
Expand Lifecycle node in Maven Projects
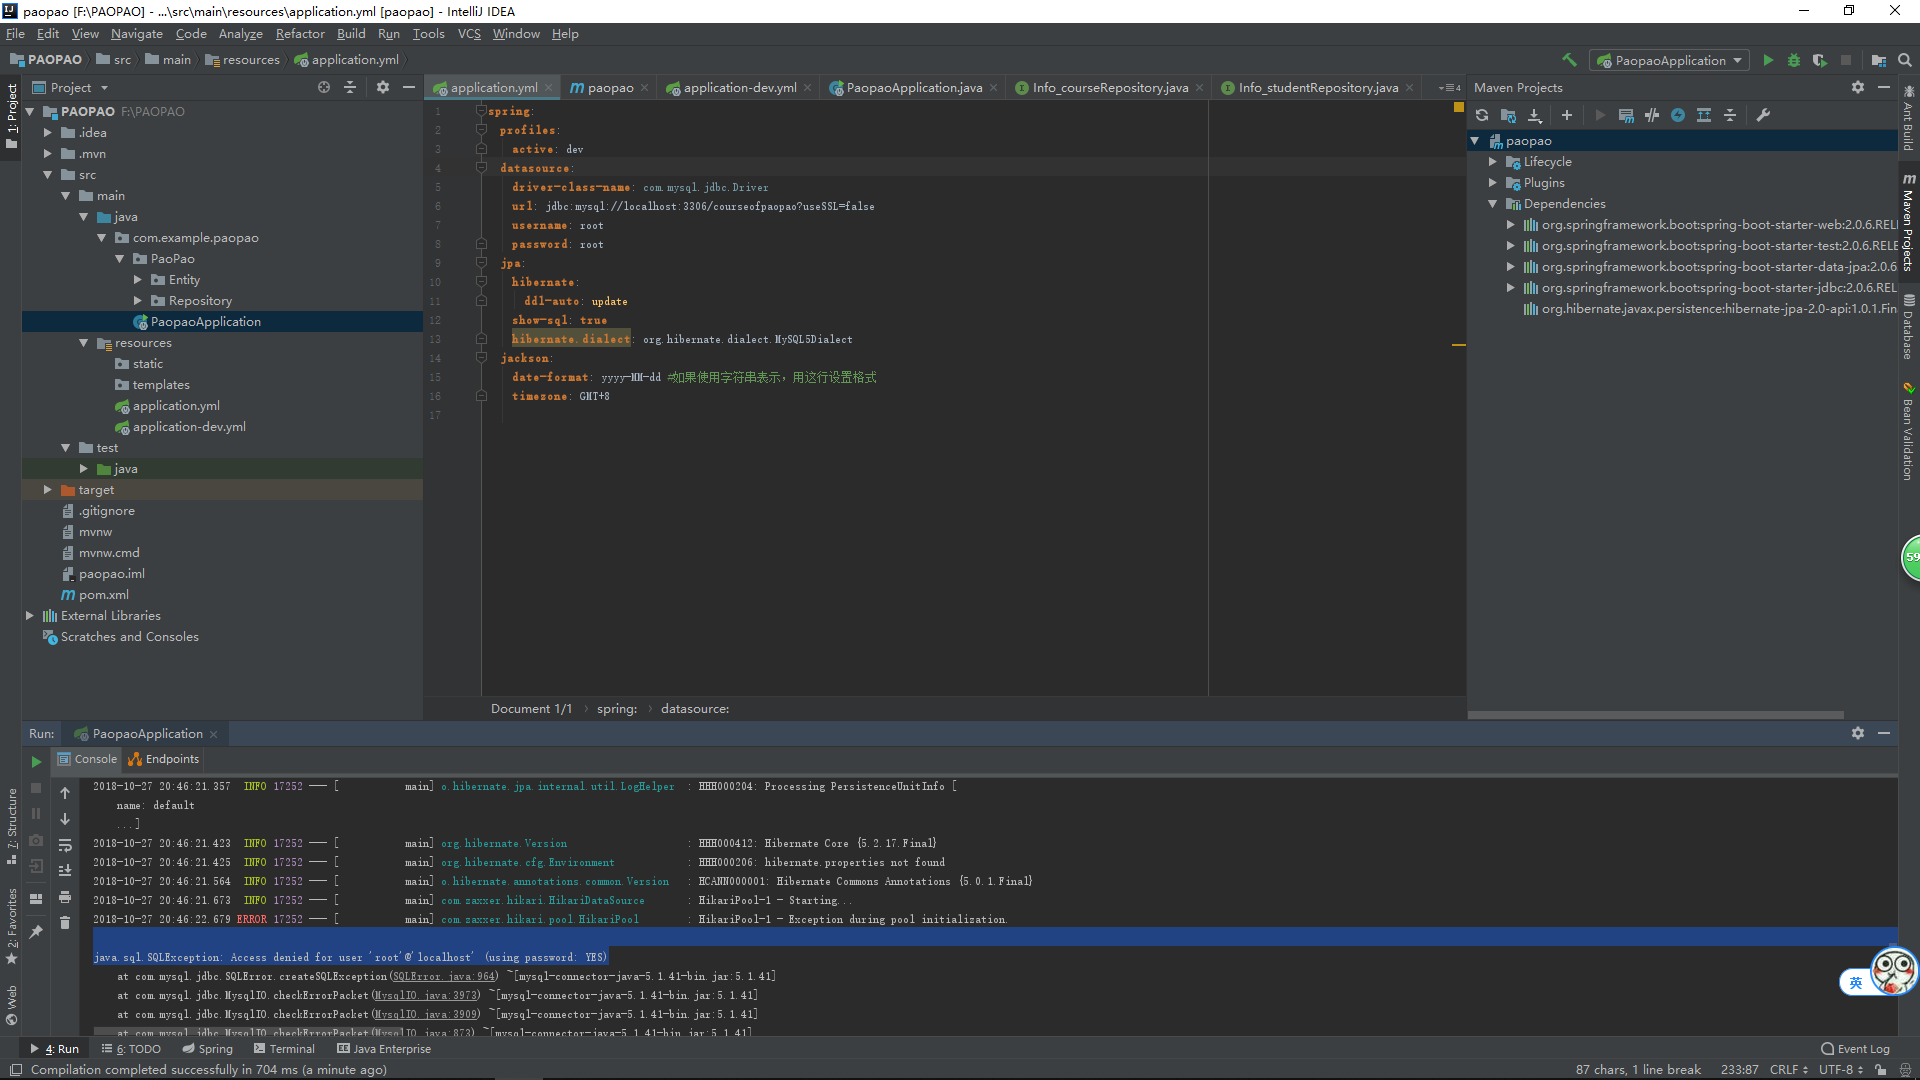(x=1493, y=162)
